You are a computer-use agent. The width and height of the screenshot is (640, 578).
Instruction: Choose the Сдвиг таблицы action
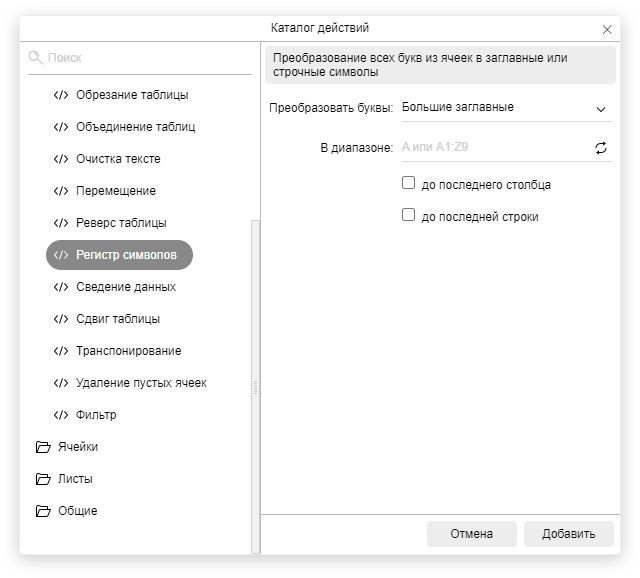[117, 319]
